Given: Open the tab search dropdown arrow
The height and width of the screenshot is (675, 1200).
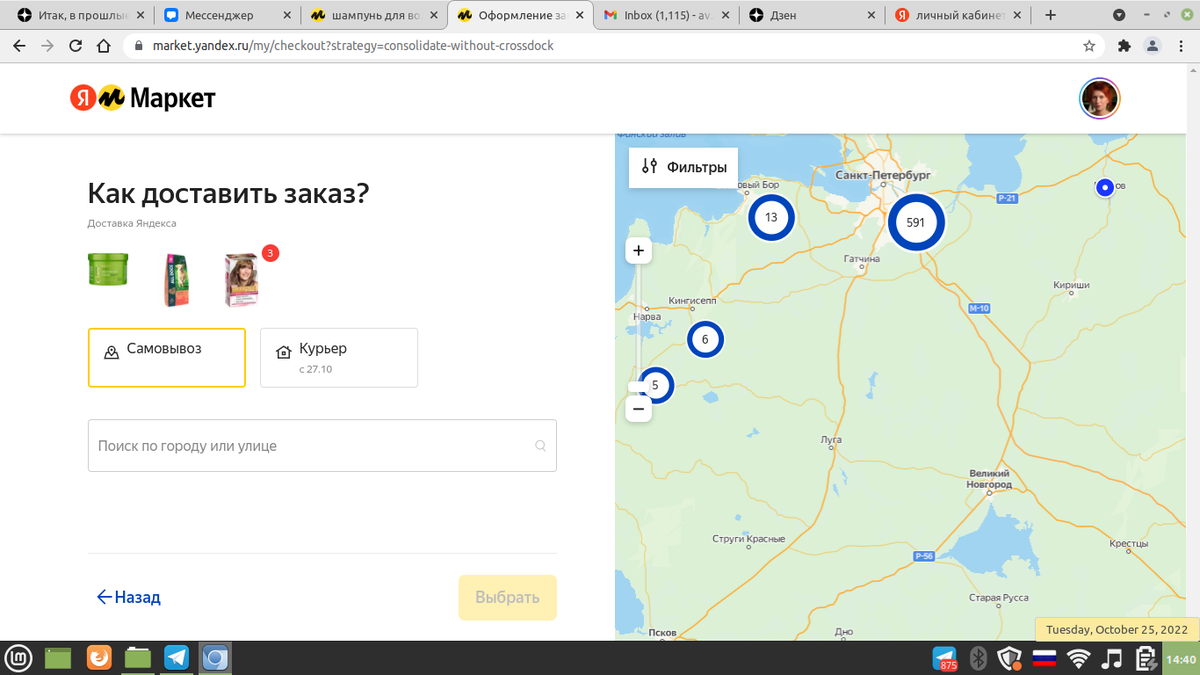Looking at the screenshot, I should (1119, 15).
